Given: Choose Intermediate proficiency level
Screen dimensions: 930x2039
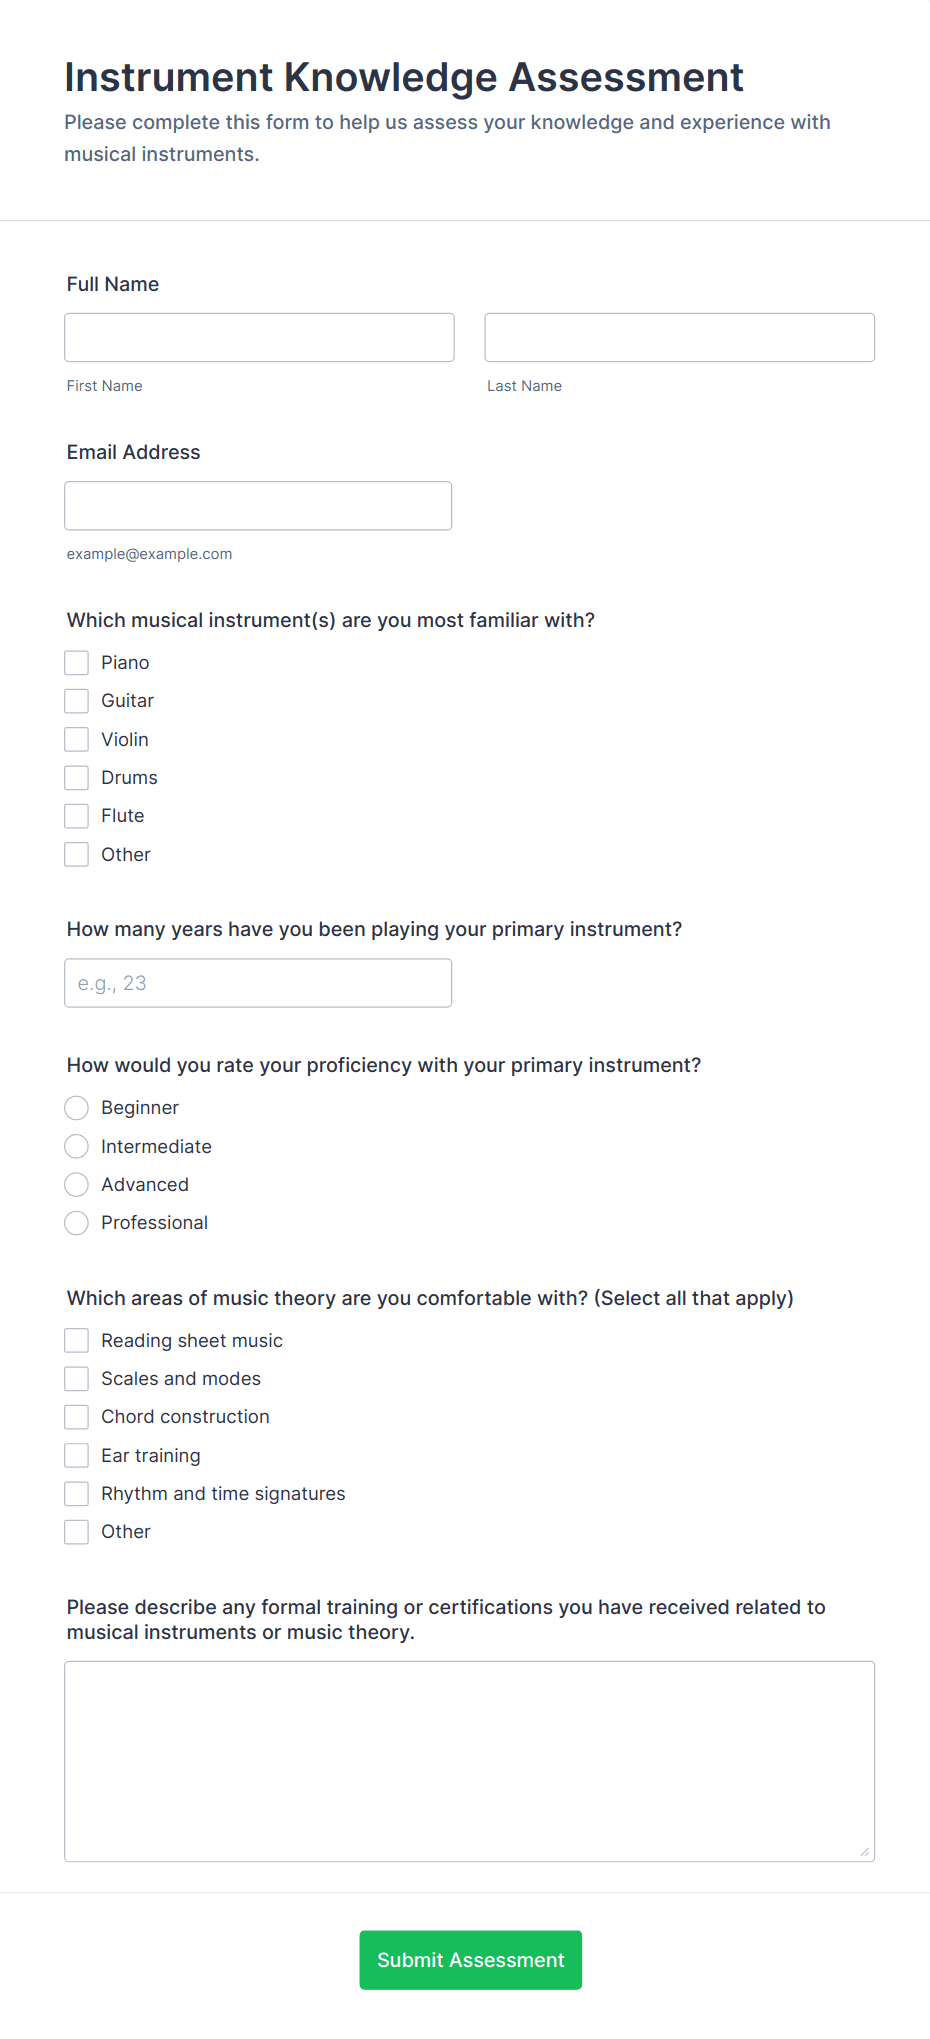Looking at the screenshot, I should click(77, 1146).
